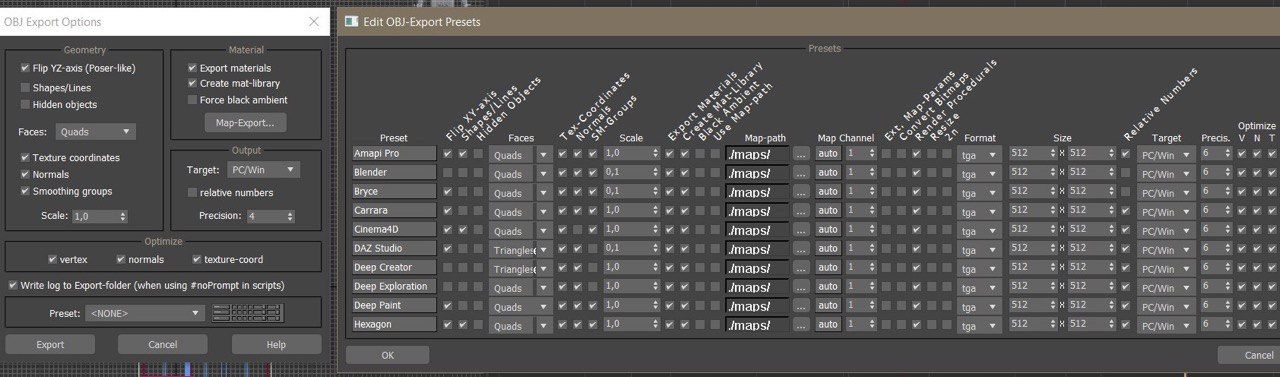Uncheck Export materials option
Screen dimensions: 1280x377
tap(192, 68)
